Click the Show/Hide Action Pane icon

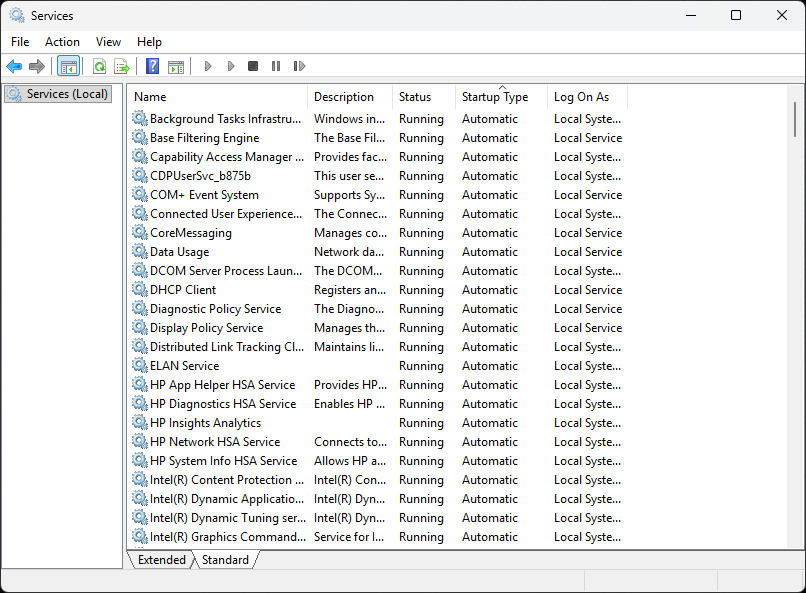[176, 66]
